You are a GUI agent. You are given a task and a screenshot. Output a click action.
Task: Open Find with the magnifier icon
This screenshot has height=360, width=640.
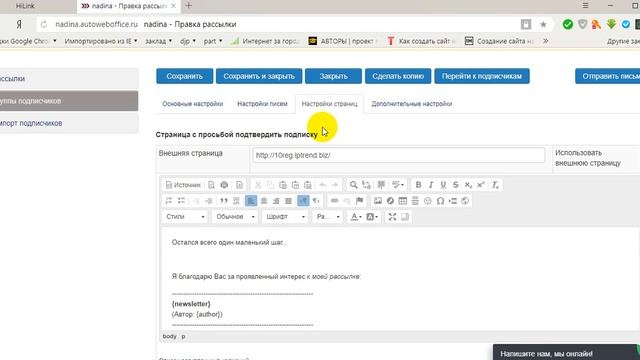353,185
